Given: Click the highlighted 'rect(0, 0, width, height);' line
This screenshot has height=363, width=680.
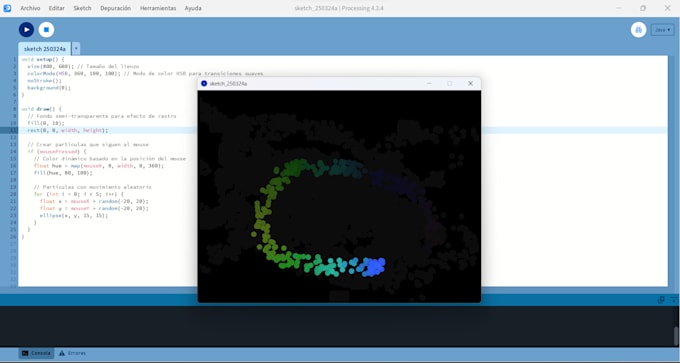Looking at the screenshot, I should [x=68, y=130].
